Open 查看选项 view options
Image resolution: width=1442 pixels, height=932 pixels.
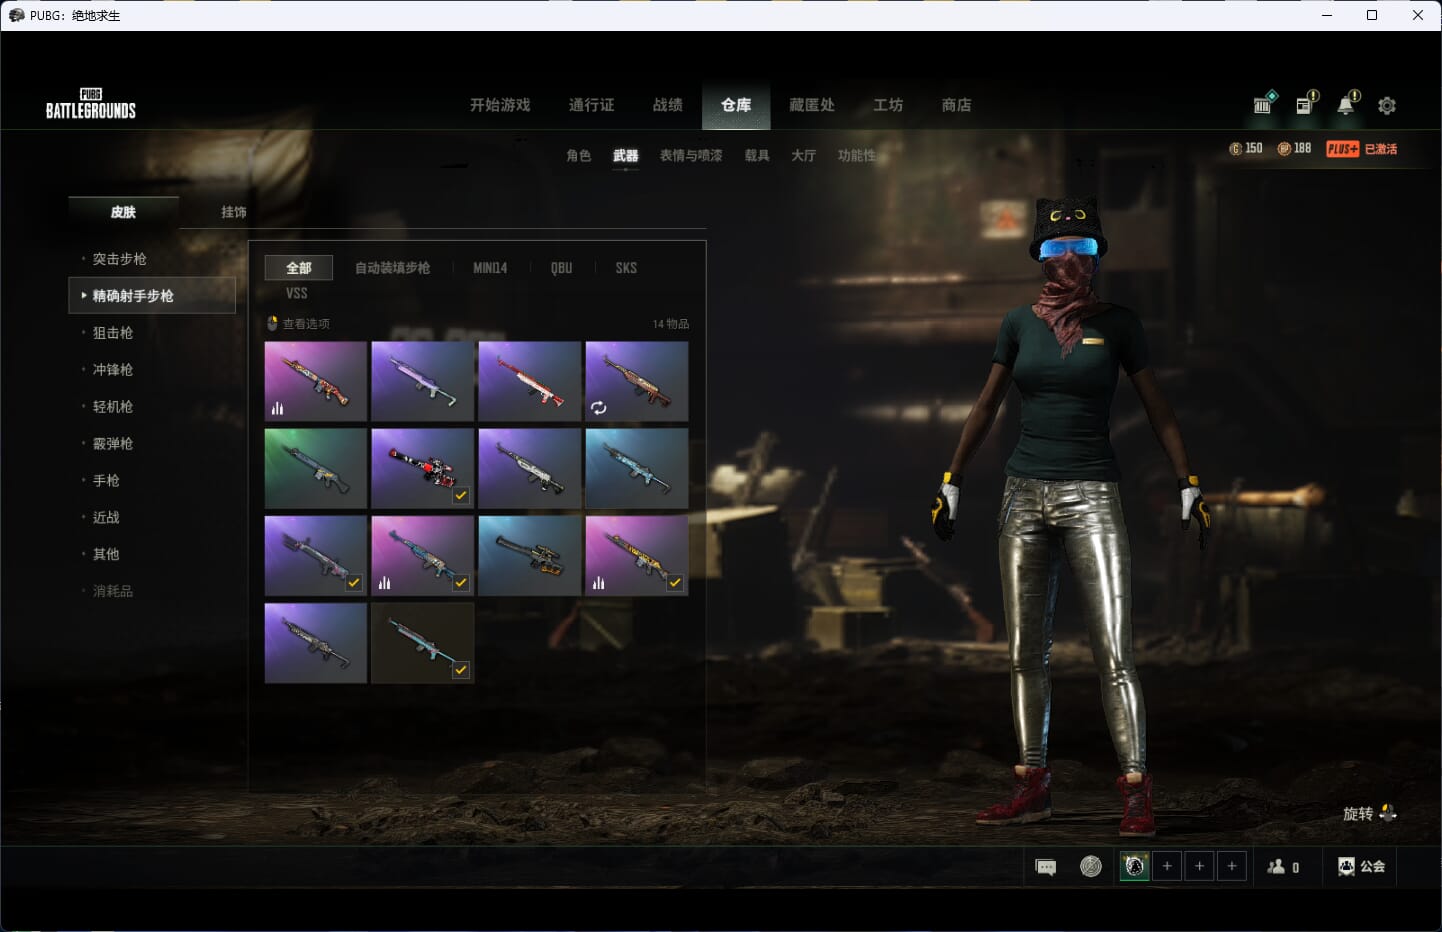coord(306,324)
